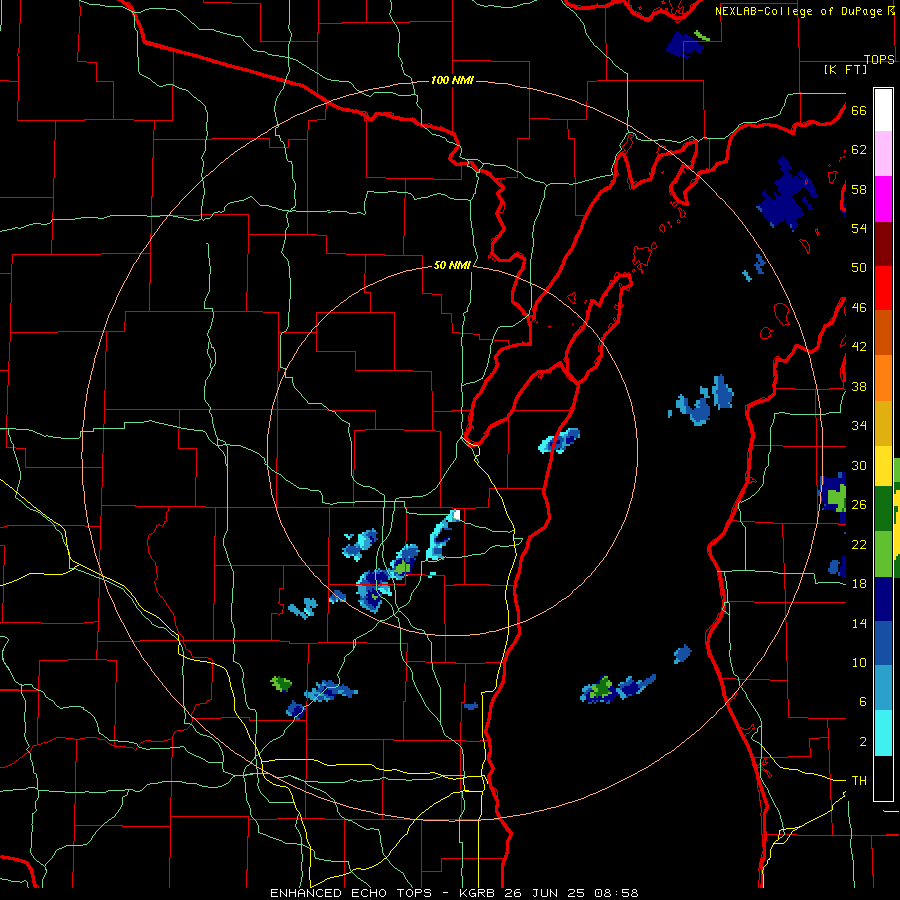
Task: Click the 30 value on the legend
Action: click(859, 465)
